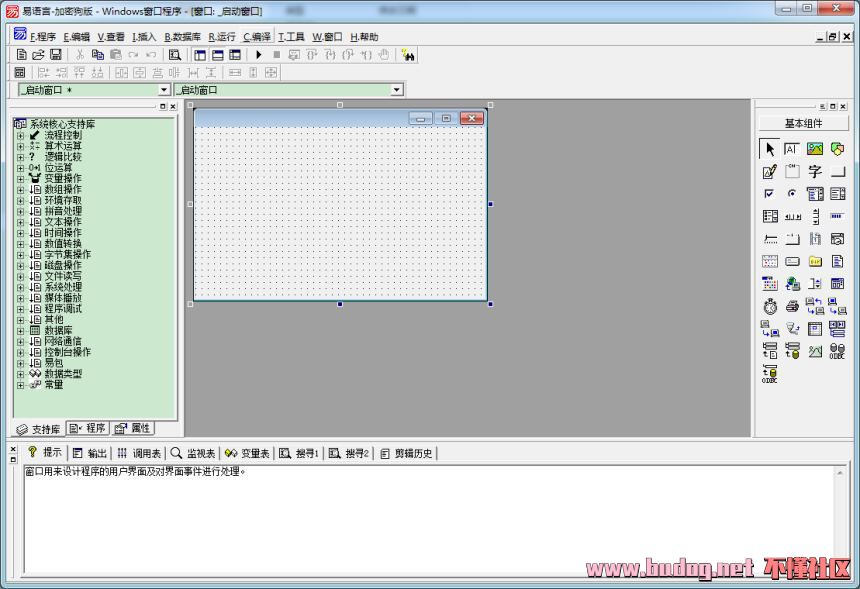Select the Radio button component in palette

coord(792,194)
